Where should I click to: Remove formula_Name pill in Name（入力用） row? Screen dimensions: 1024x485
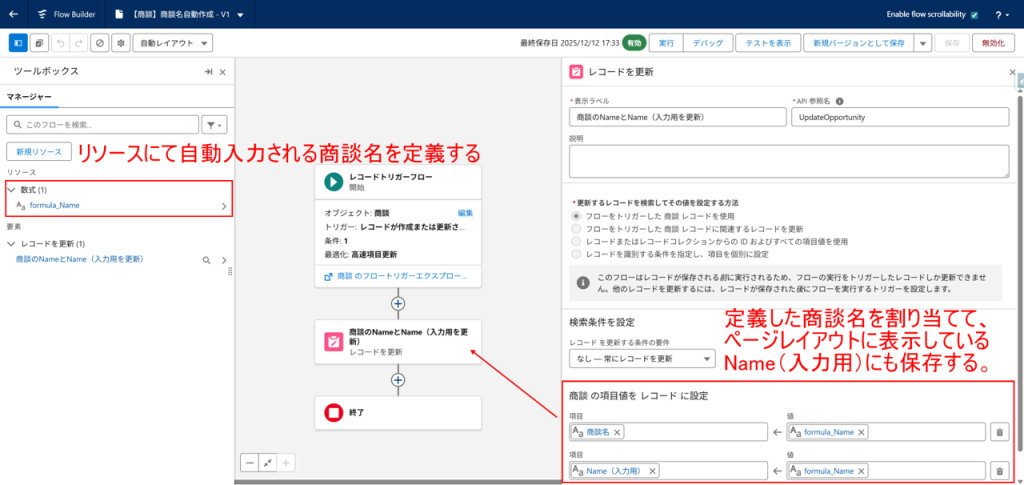click(x=861, y=471)
